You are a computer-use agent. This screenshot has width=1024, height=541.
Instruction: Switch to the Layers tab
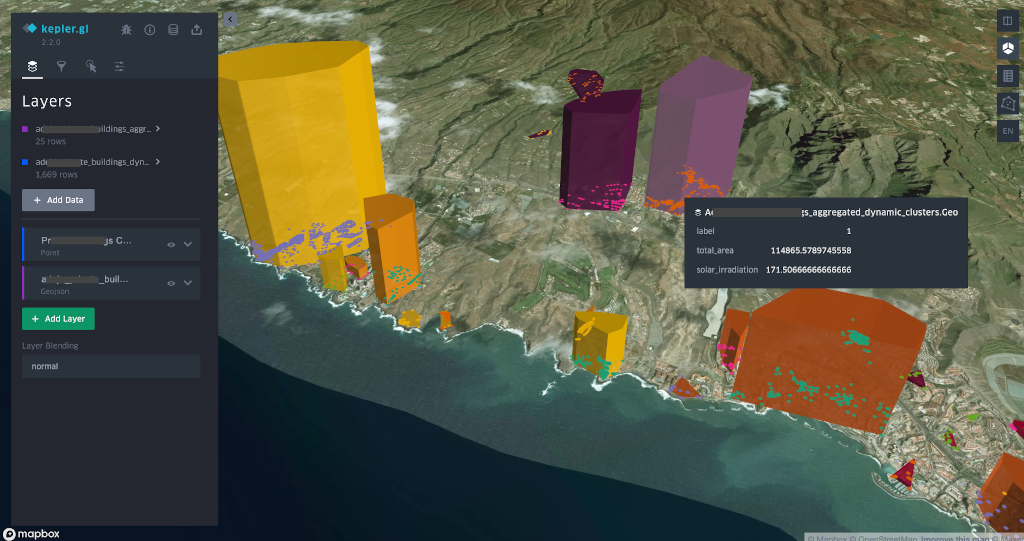32,66
